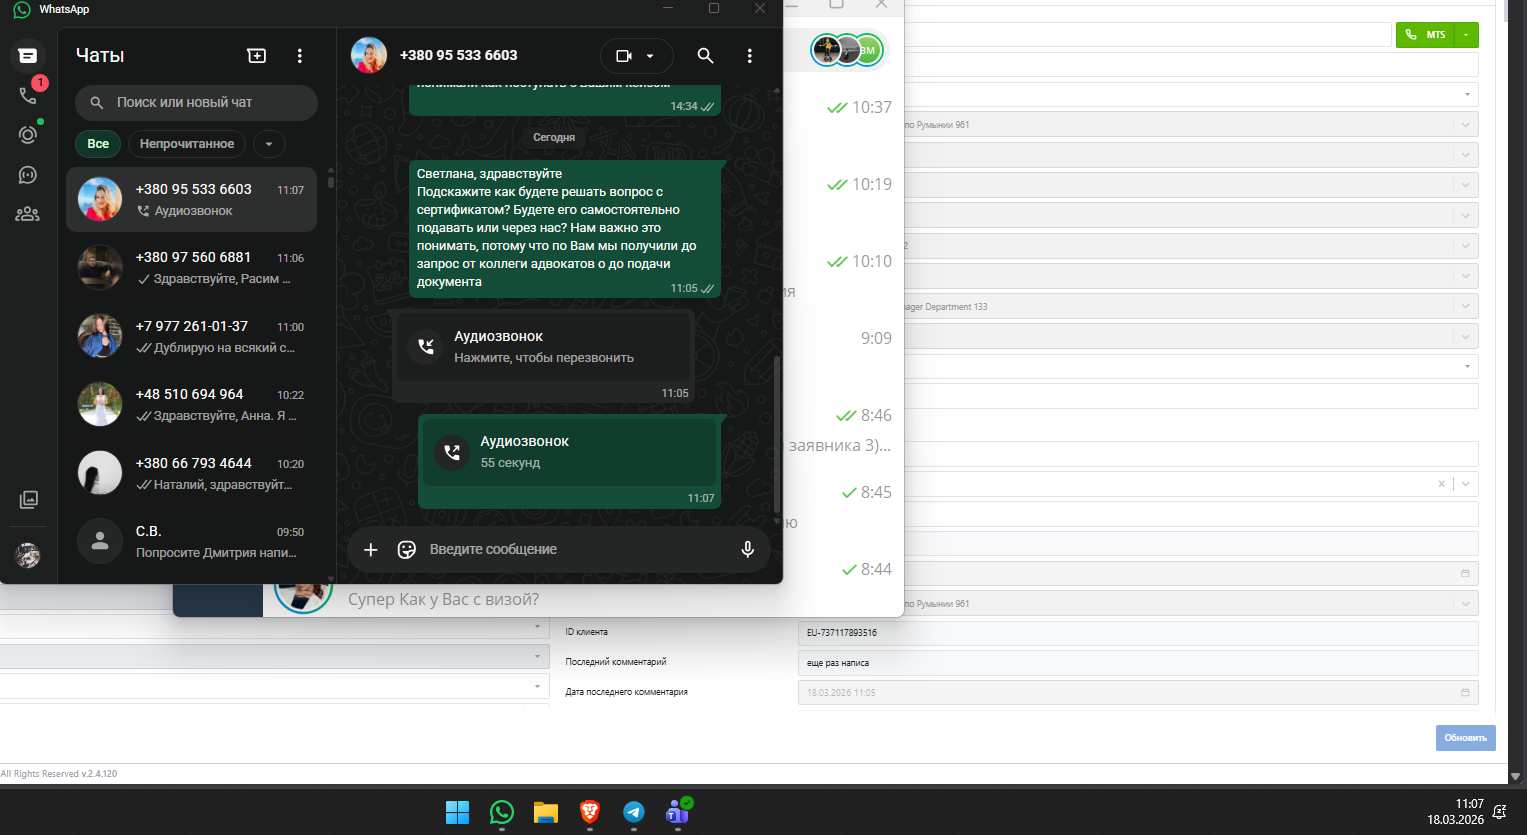1527x835 pixels.
Task: Open the Чаты panel three-dot menu
Action: pos(300,56)
